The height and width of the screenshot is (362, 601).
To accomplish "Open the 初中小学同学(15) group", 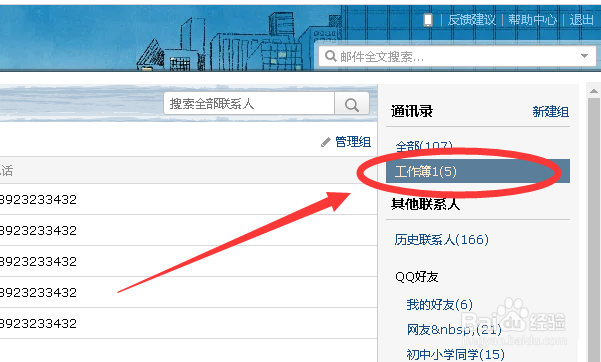I will tap(455, 354).
